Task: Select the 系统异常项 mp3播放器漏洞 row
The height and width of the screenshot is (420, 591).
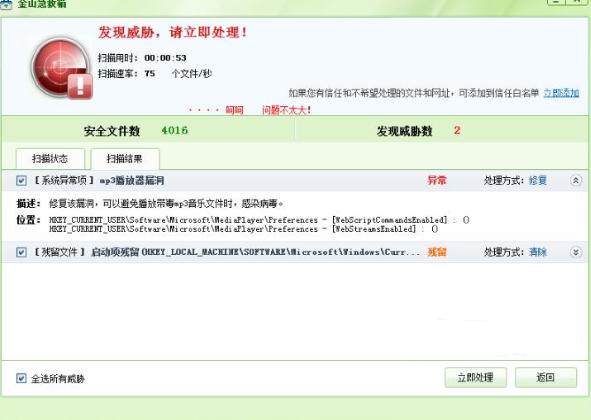Action: pyautogui.click(x=295, y=181)
